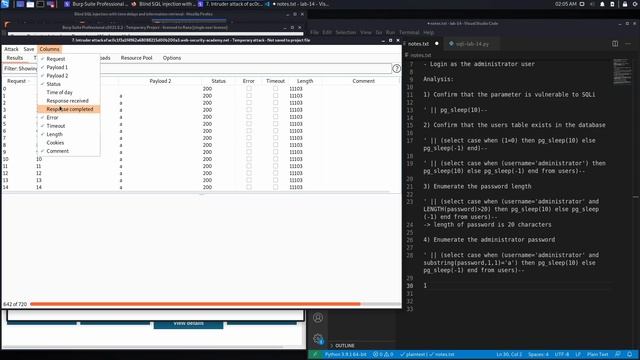Sort results by Request column header
Image resolution: width=640 pixels, height=360 pixels.
point(17,81)
